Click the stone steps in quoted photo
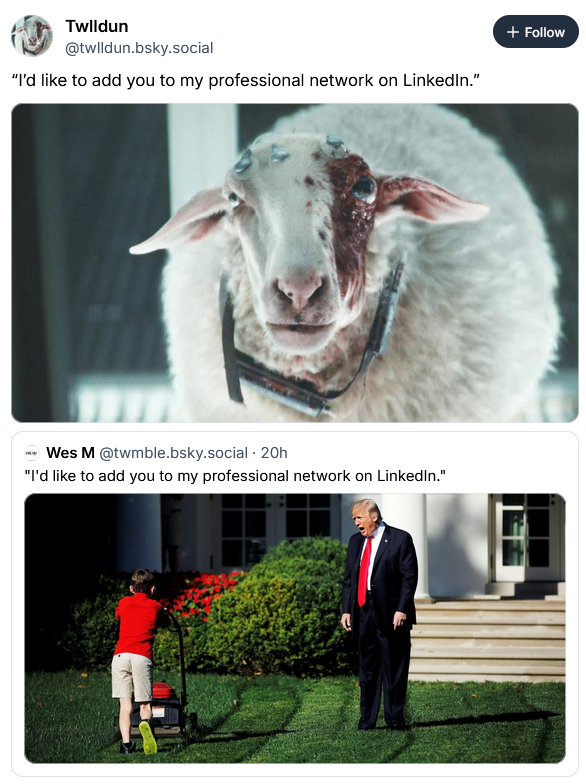586x784 pixels. (488, 638)
